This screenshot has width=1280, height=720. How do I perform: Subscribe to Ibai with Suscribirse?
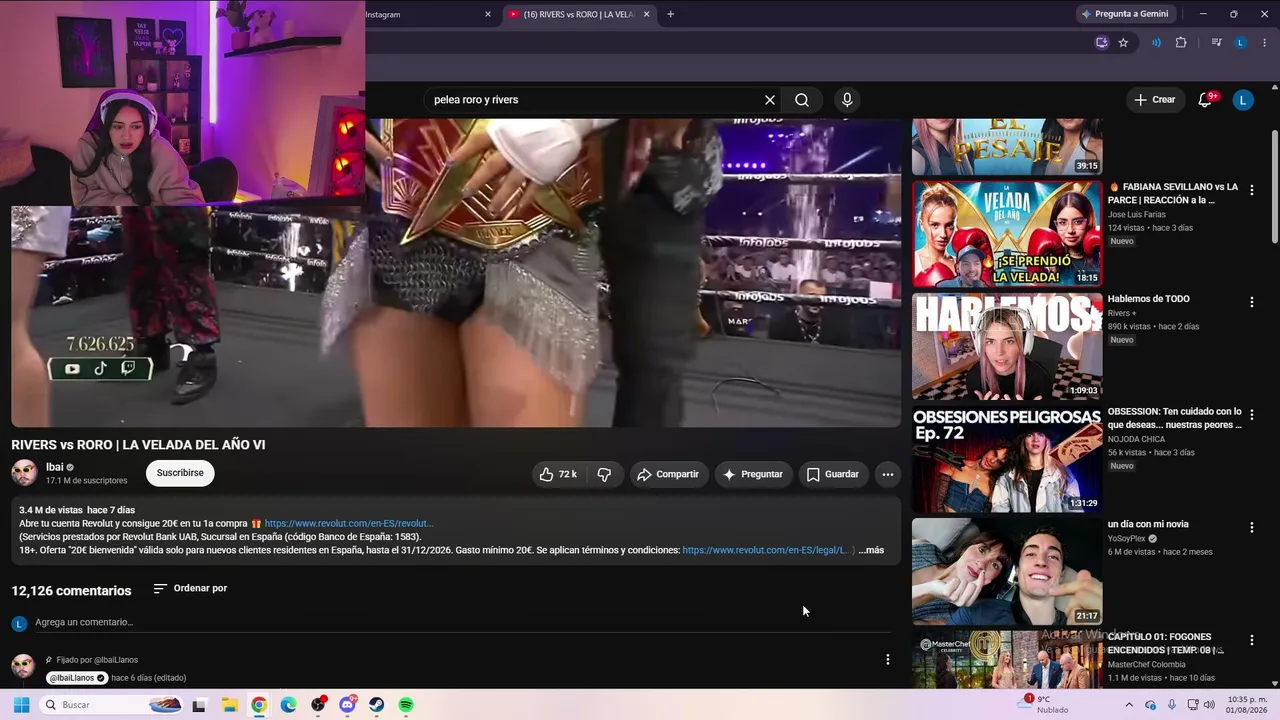(180, 473)
